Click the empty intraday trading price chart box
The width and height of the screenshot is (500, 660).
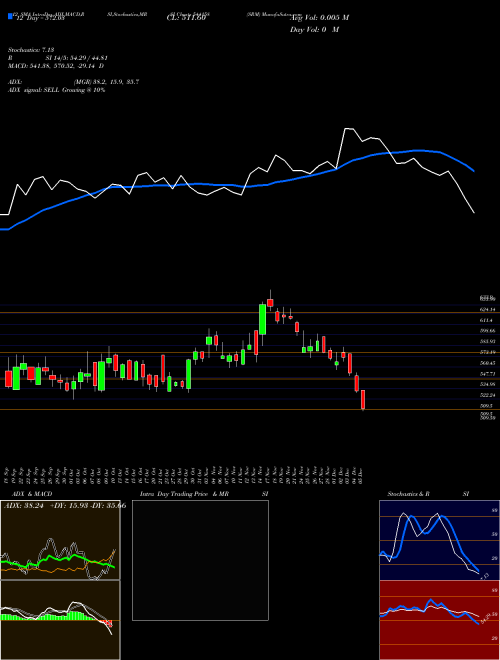pyautogui.click(x=200, y=560)
